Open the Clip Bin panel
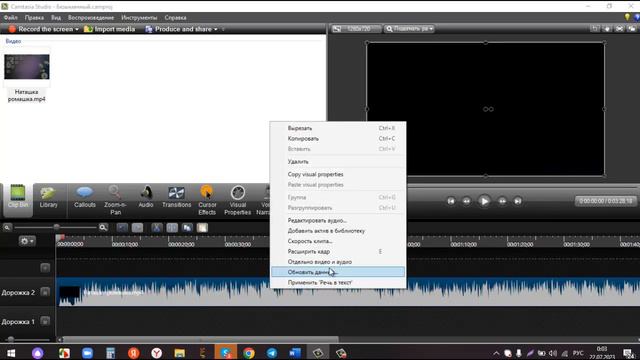This screenshot has height=360, width=640. click(18, 200)
